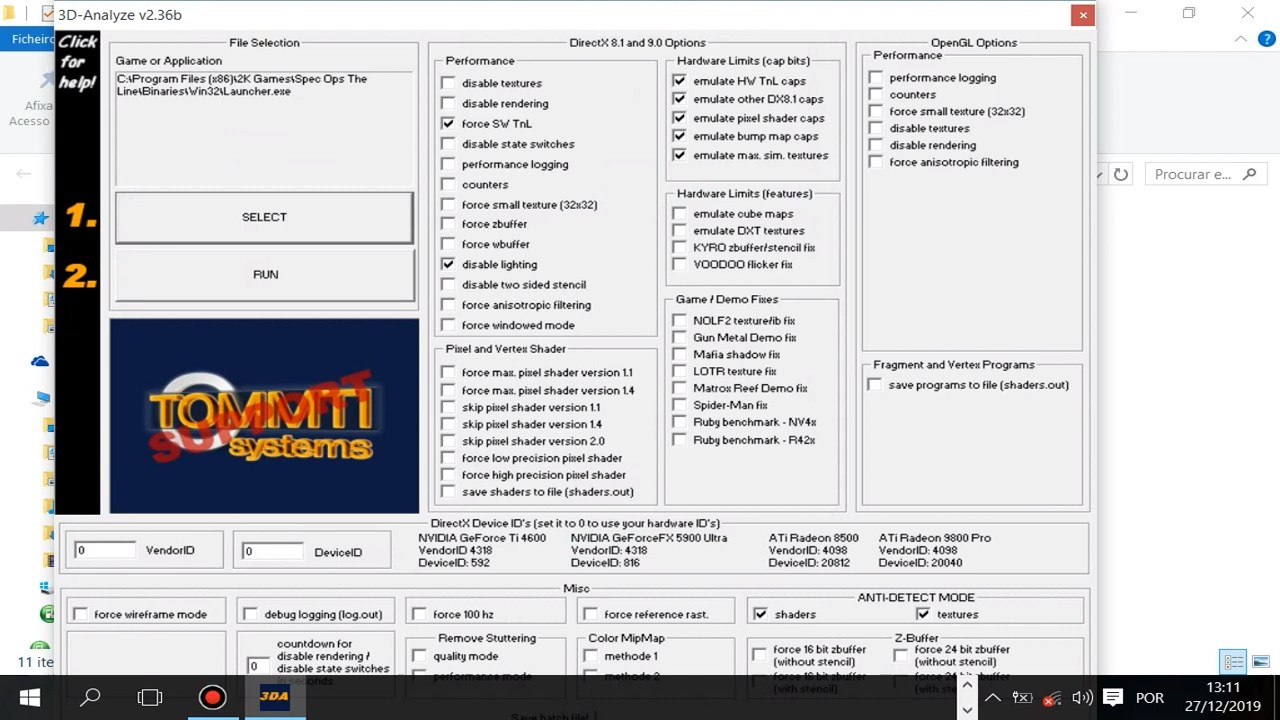Viewport: 1280px width, 720px height.
Task: Click SELECT to choose a game executable
Action: (x=264, y=217)
